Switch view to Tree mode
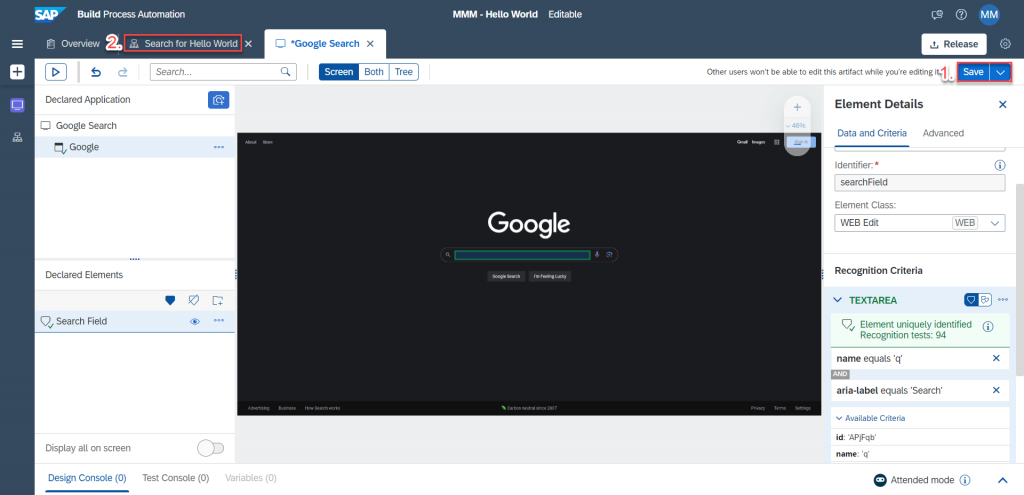This screenshot has width=1024, height=495. tap(404, 72)
